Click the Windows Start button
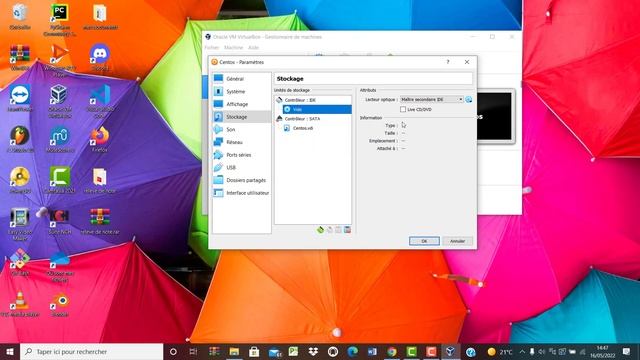This screenshot has width=640, height=360. [10, 352]
